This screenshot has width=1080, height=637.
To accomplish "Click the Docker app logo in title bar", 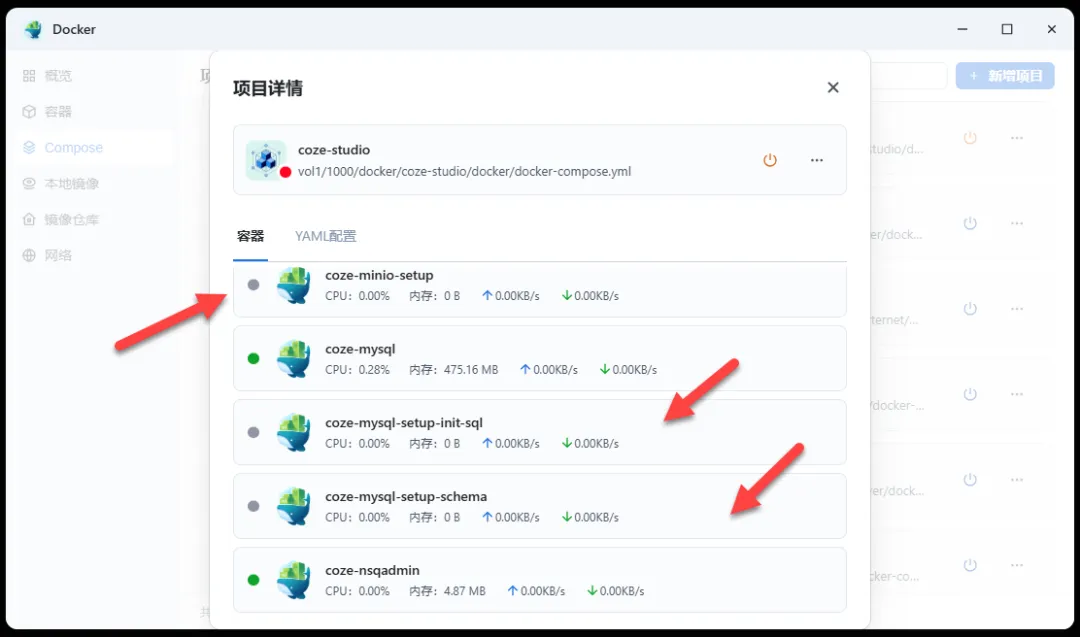I will [x=33, y=30].
